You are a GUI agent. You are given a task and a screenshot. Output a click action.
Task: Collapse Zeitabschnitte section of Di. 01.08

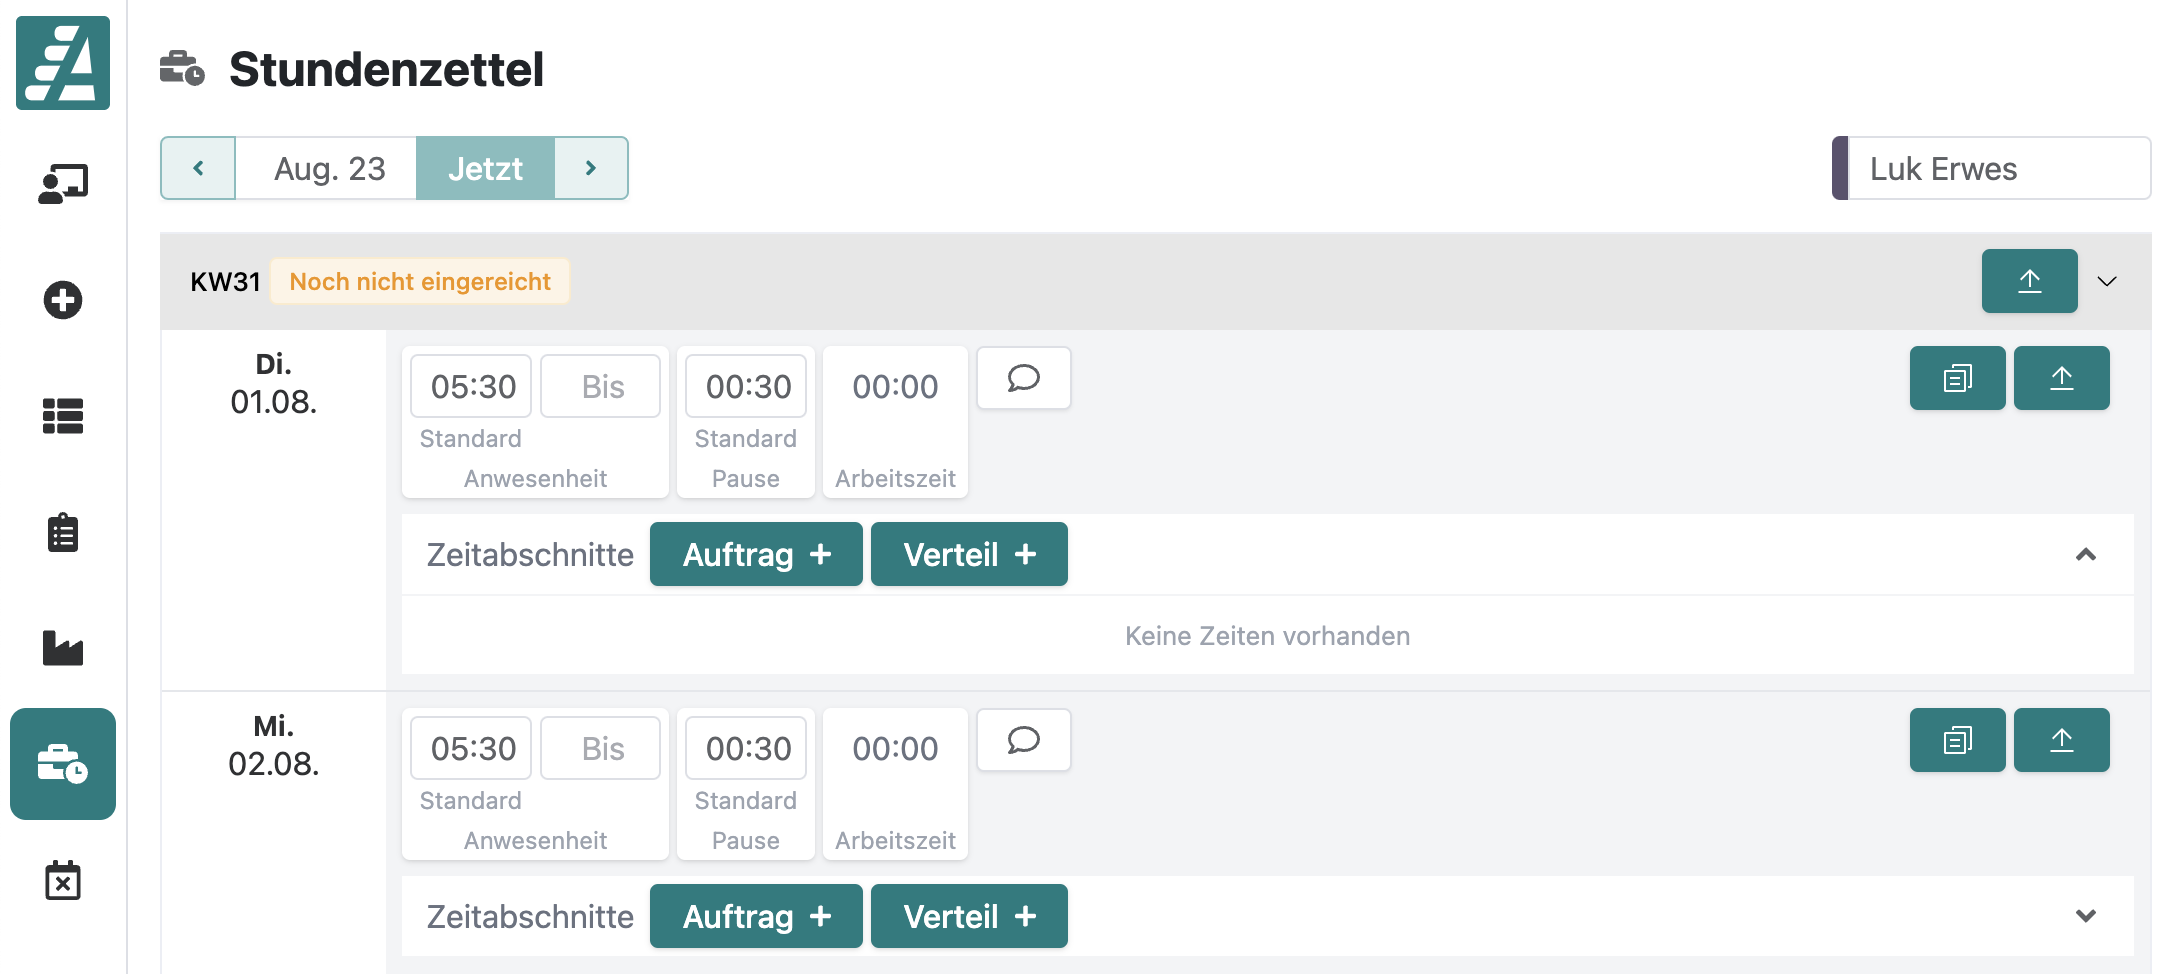pyautogui.click(x=2085, y=555)
